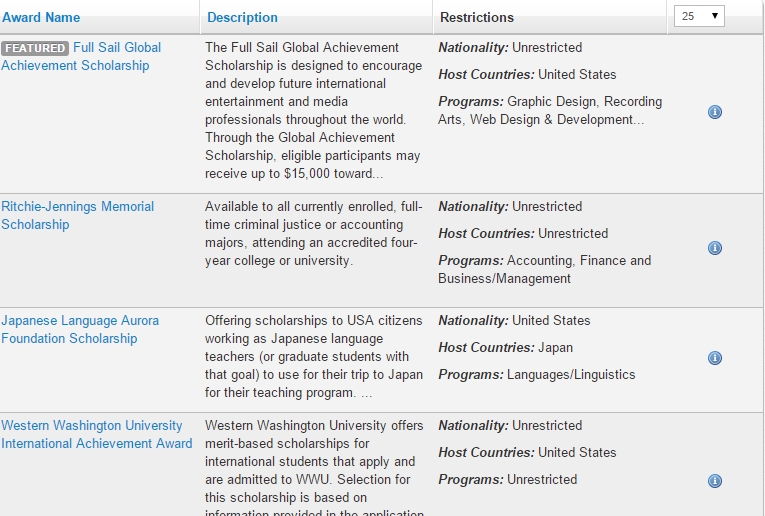Sort by Award Name column header
765x516 pixels.
(41, 17)
